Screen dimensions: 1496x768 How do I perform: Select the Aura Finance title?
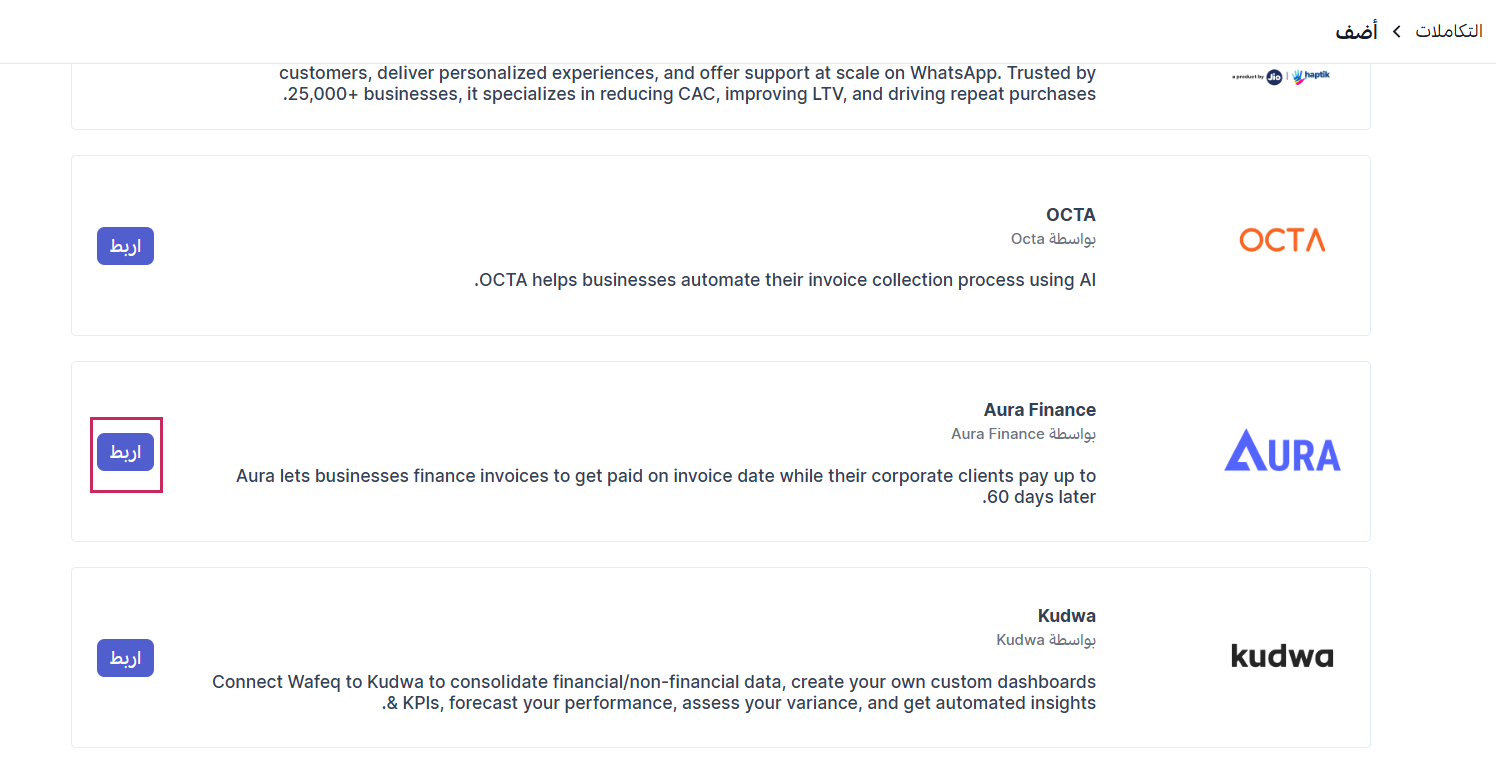[1039, 410]
